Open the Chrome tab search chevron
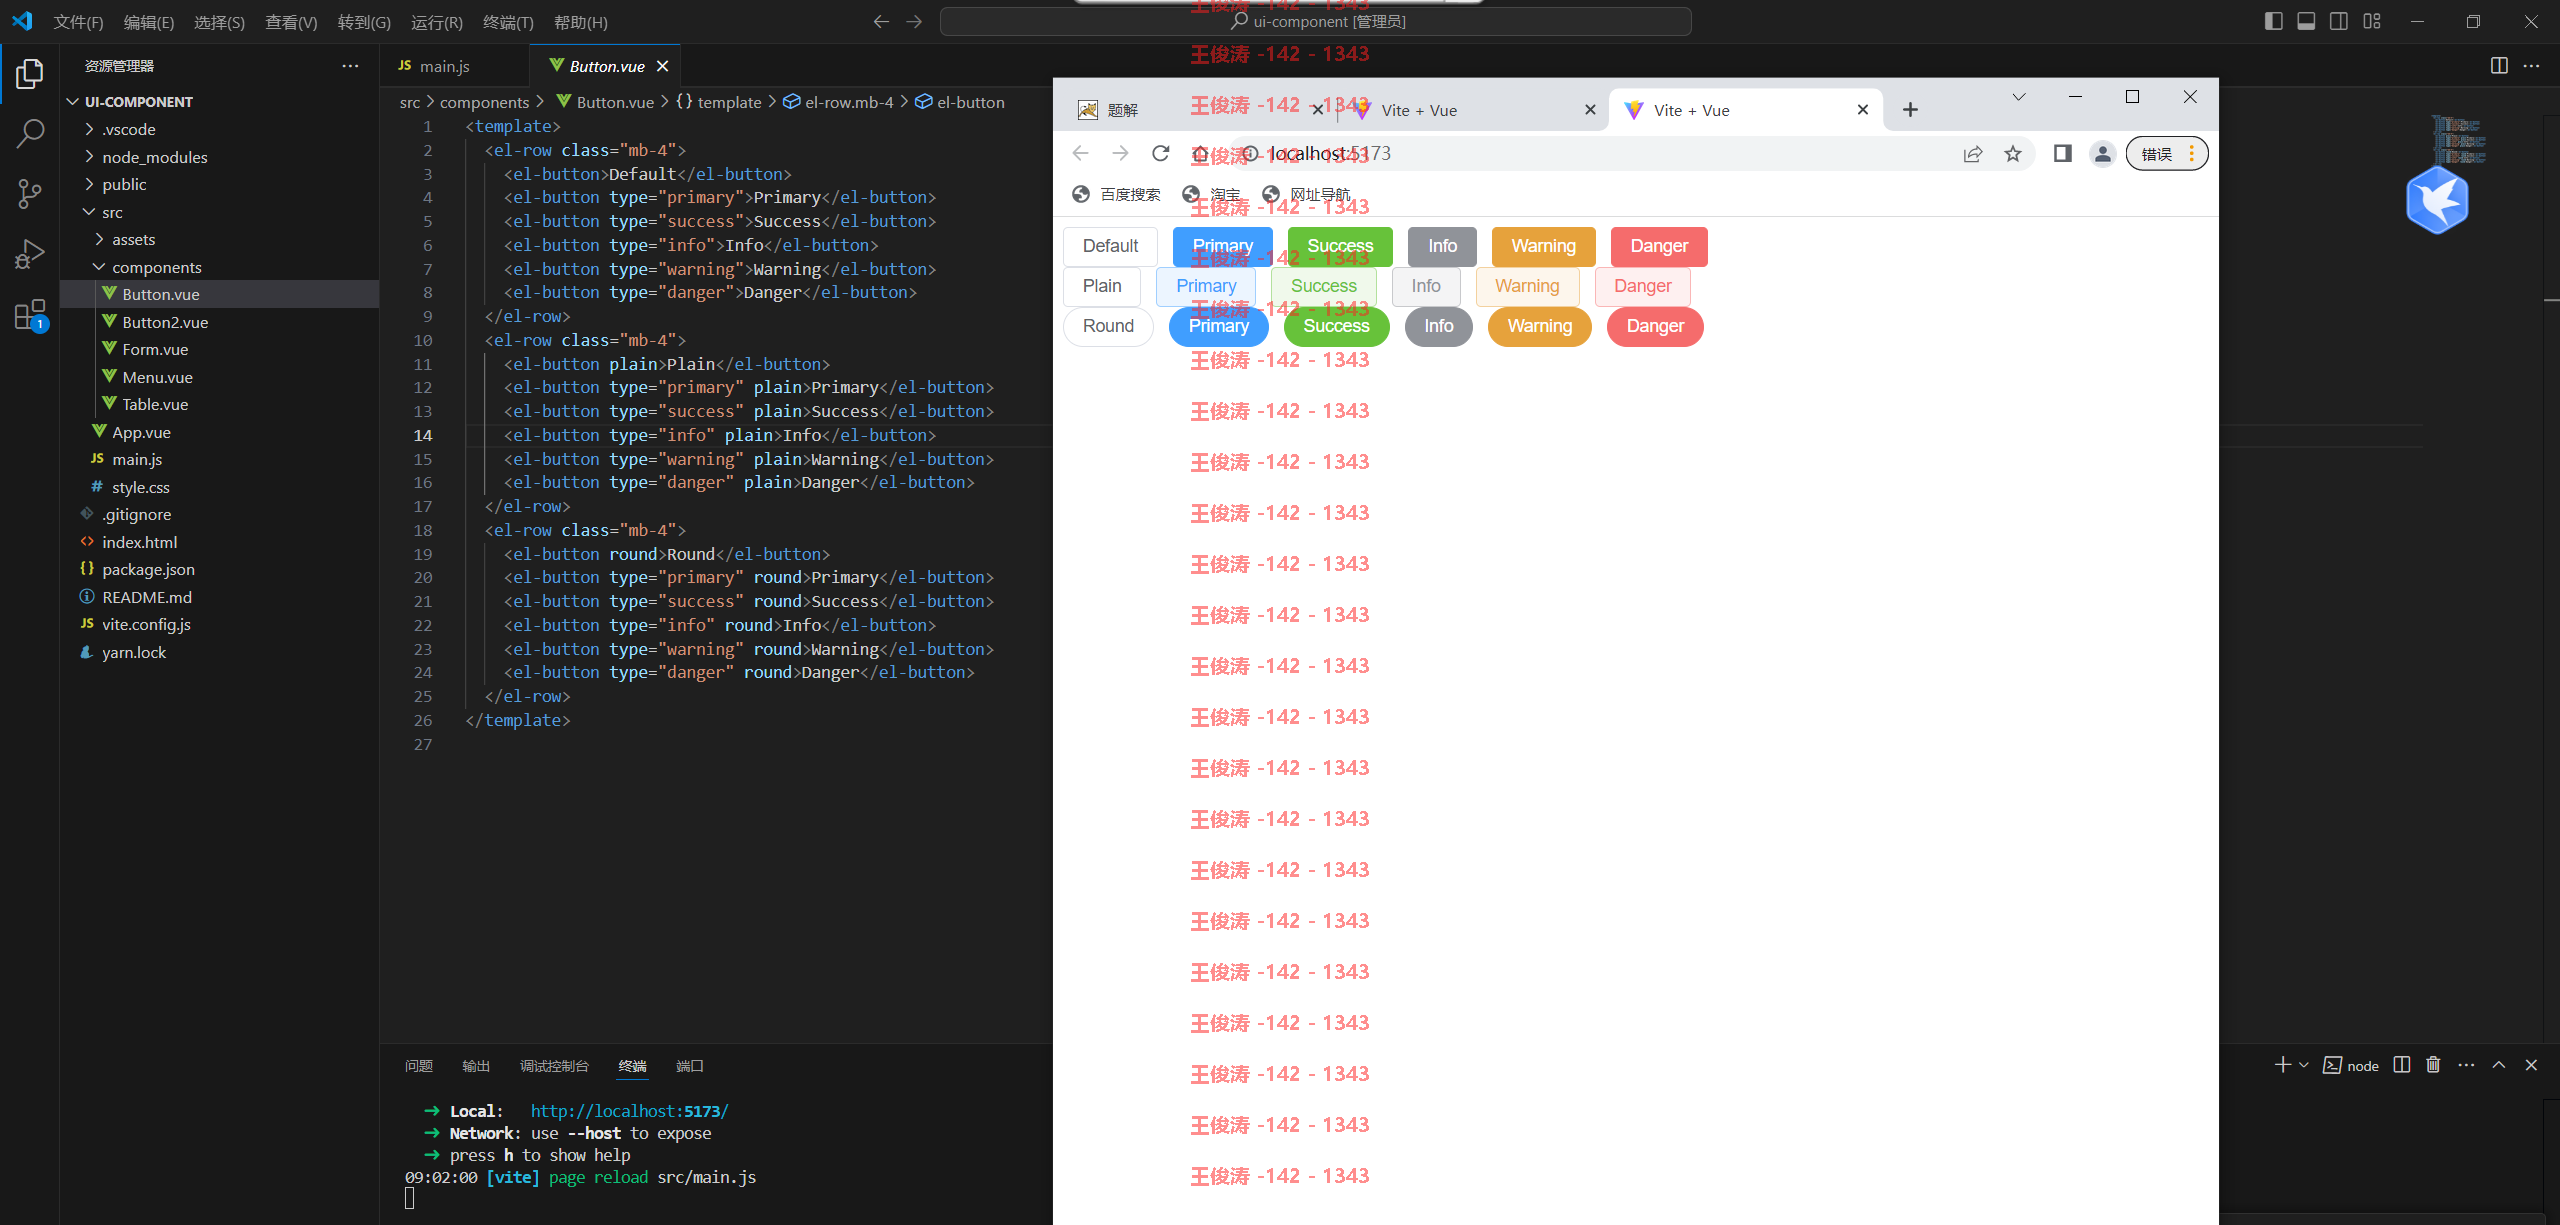2560x1225 pixels. pyautogui.click(x=2019, y=97)
